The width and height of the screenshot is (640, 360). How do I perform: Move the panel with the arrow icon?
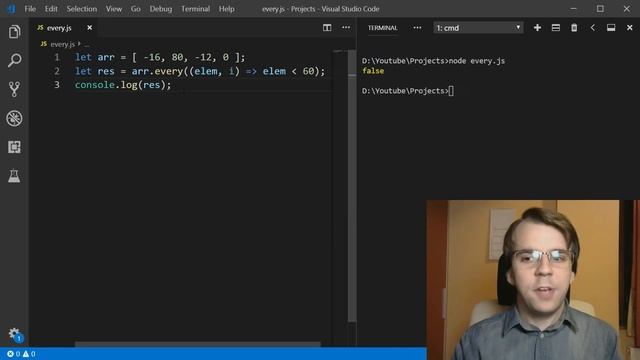pyautogui.click(x=593, y=28)
